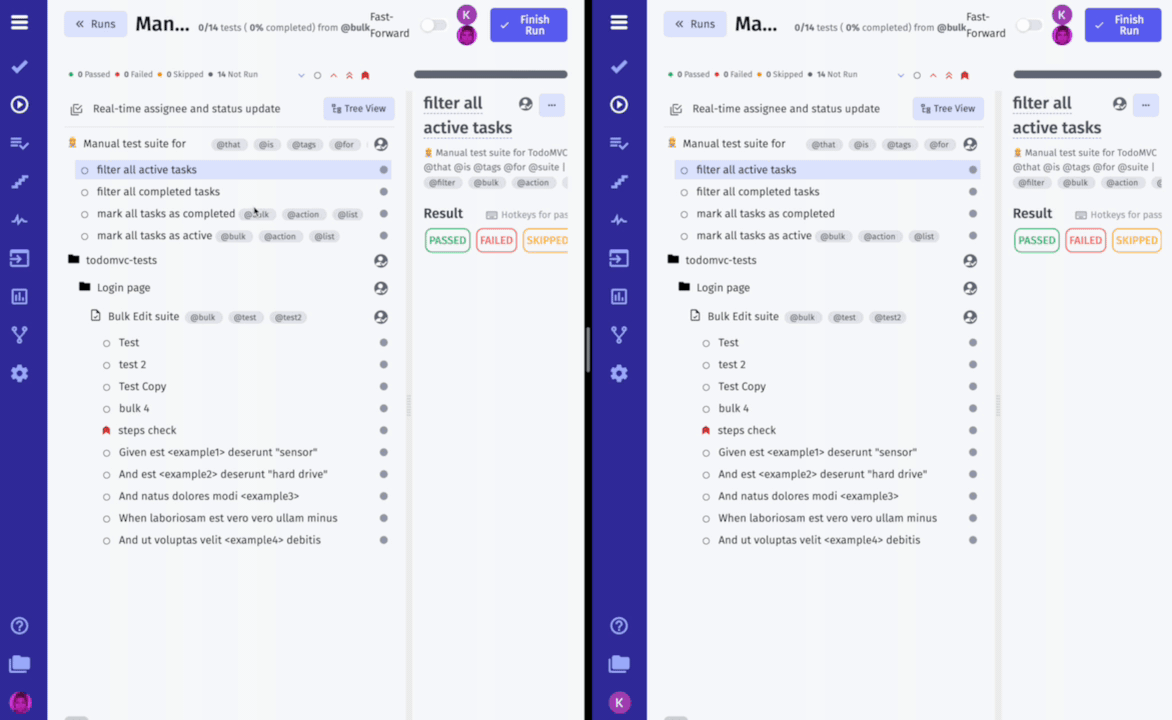
Task: Mark the test as PASSED in left pane
Action: pyautogui.click(x=448, y=240)
